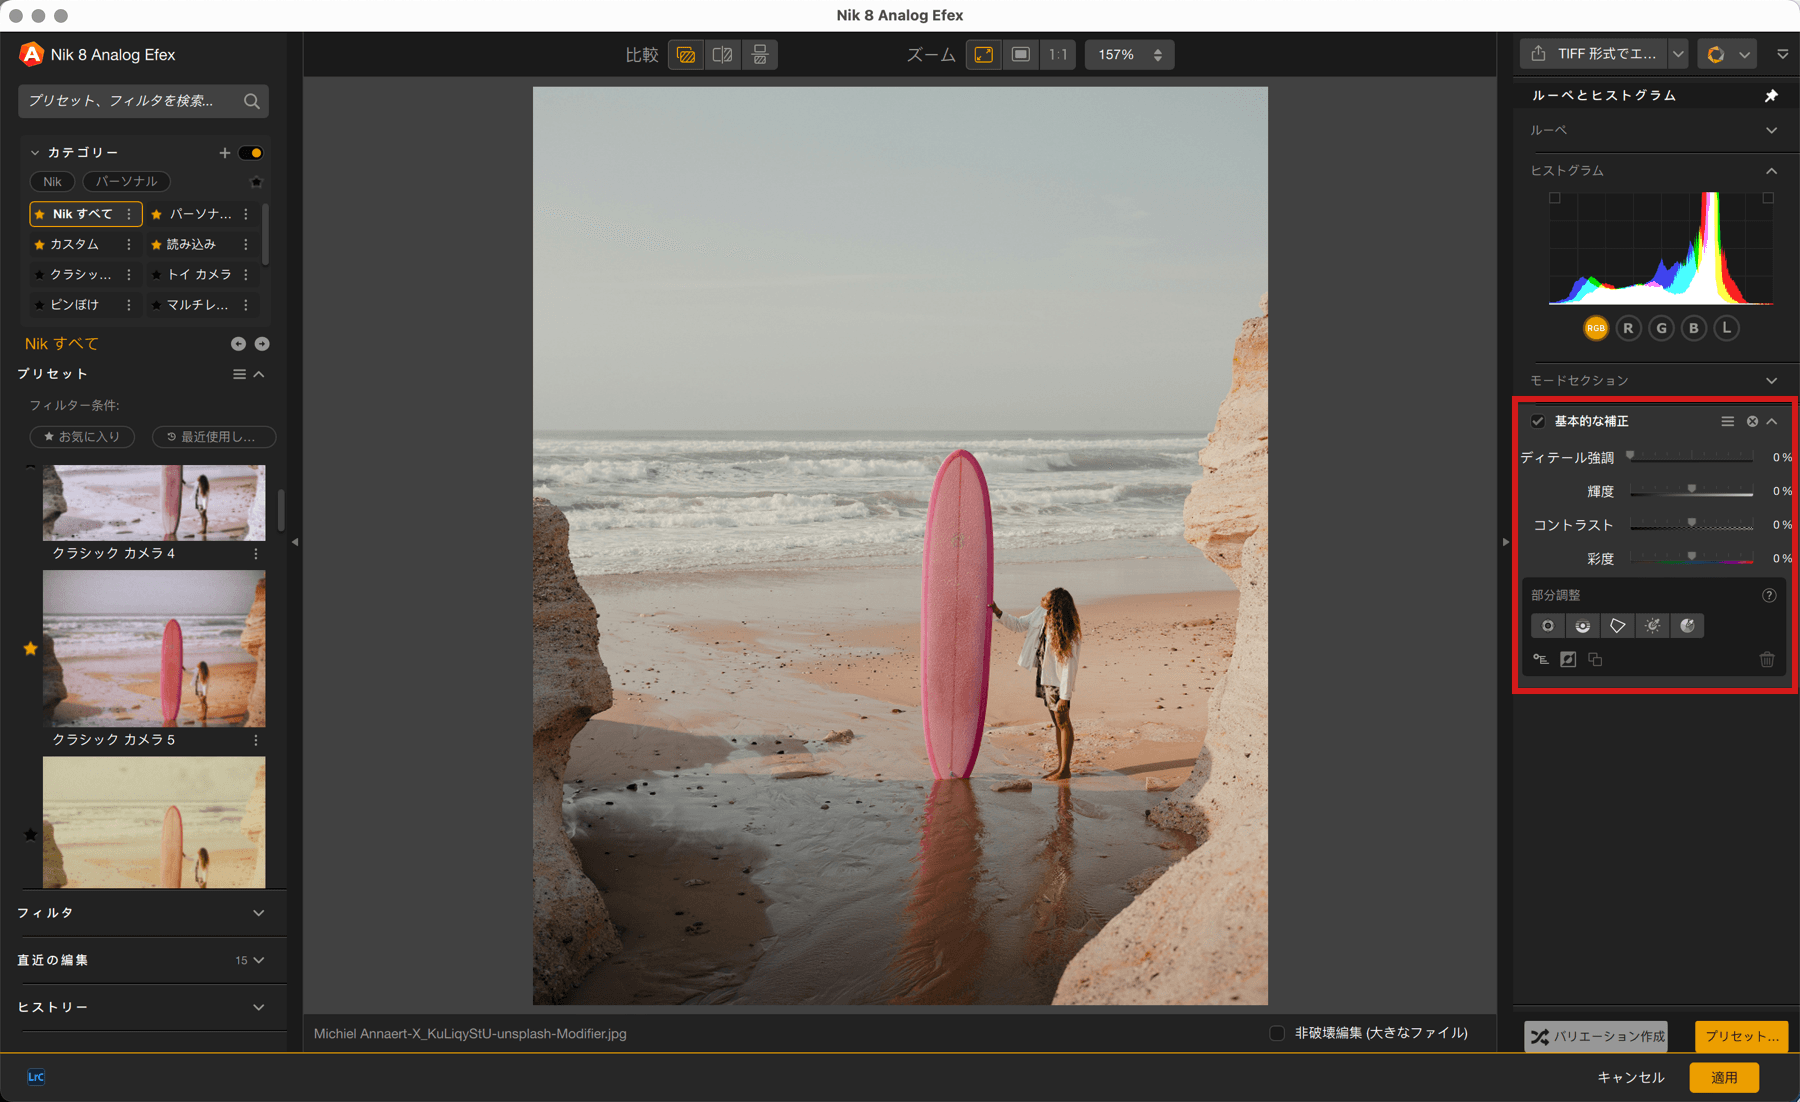This screenshot has width=1800, height=1102.
Task: Select the Nik category filter tab
Action: (x=52, y=182)
